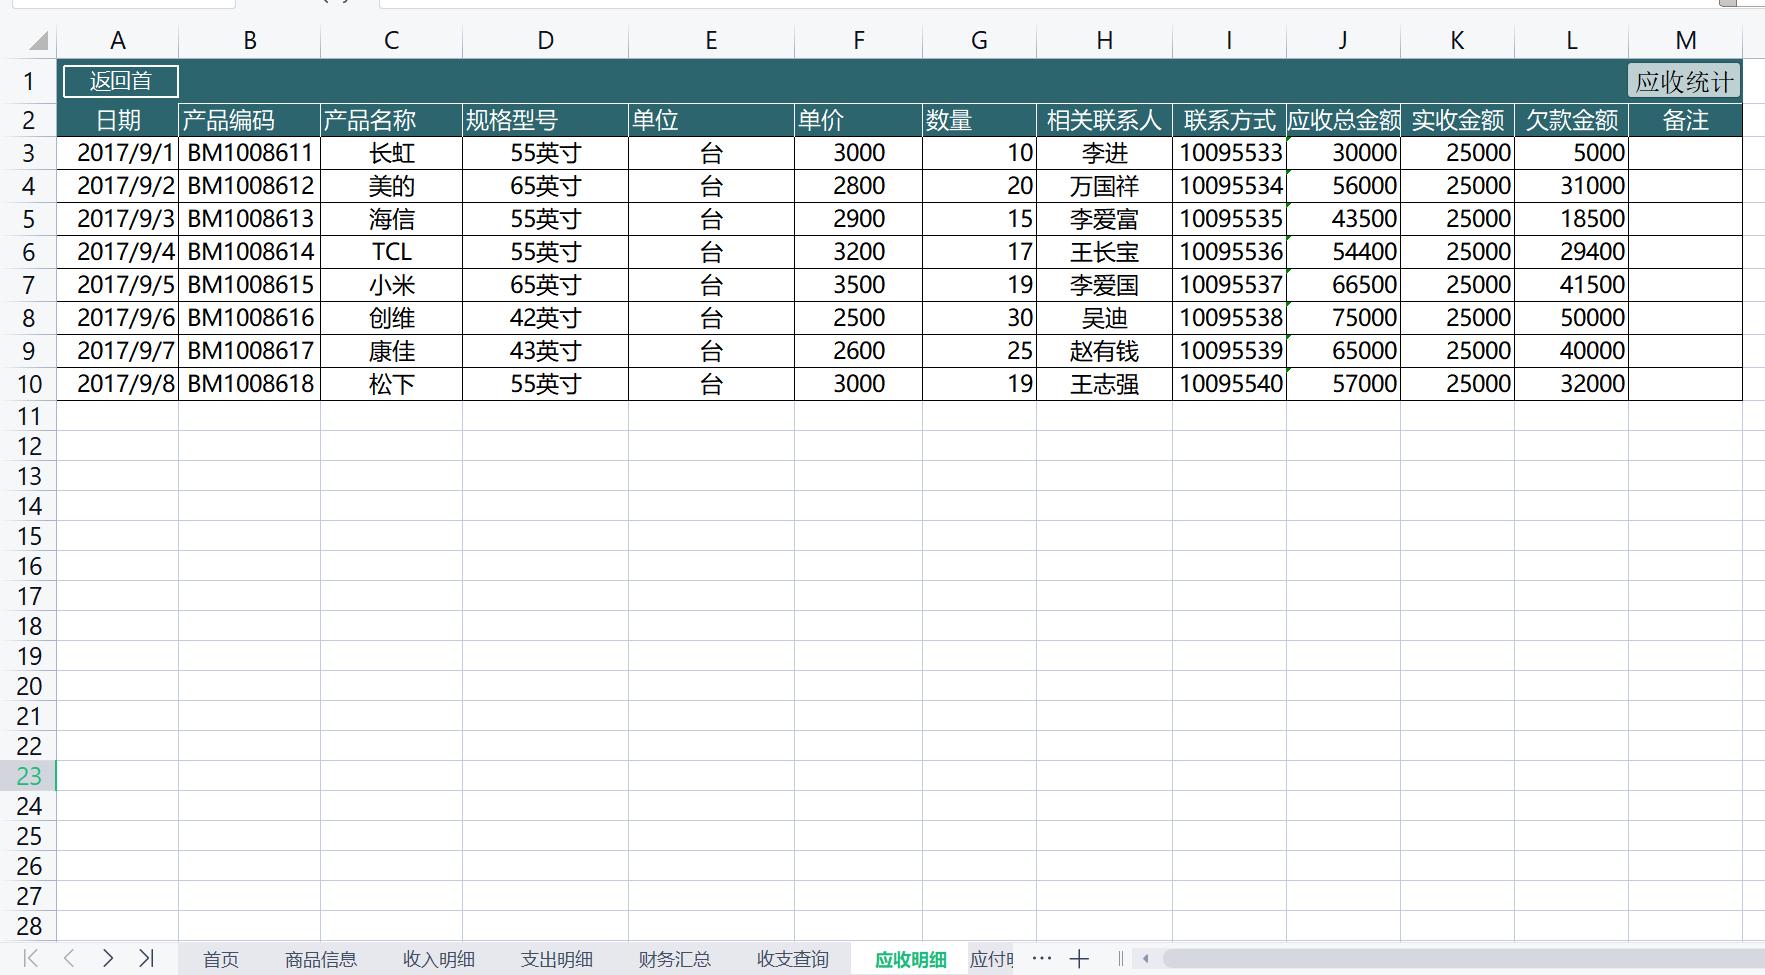Image resolution: width=1765 pixels, height=975 pixels.
Task: Select column J header
Action: [x=1342, y=41]
